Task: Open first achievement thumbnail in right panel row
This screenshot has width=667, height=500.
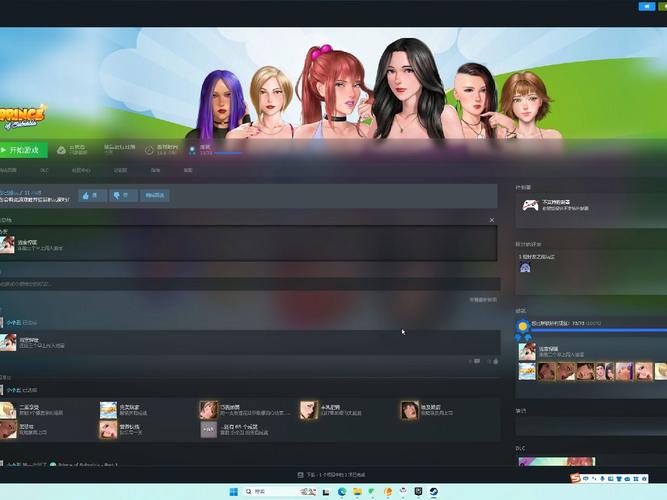Action: pos(527,371)
